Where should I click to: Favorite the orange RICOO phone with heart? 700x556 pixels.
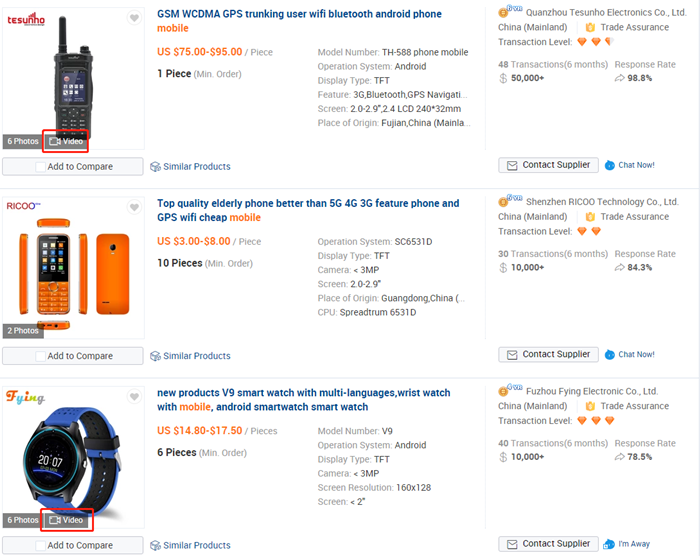click(134, 208)
